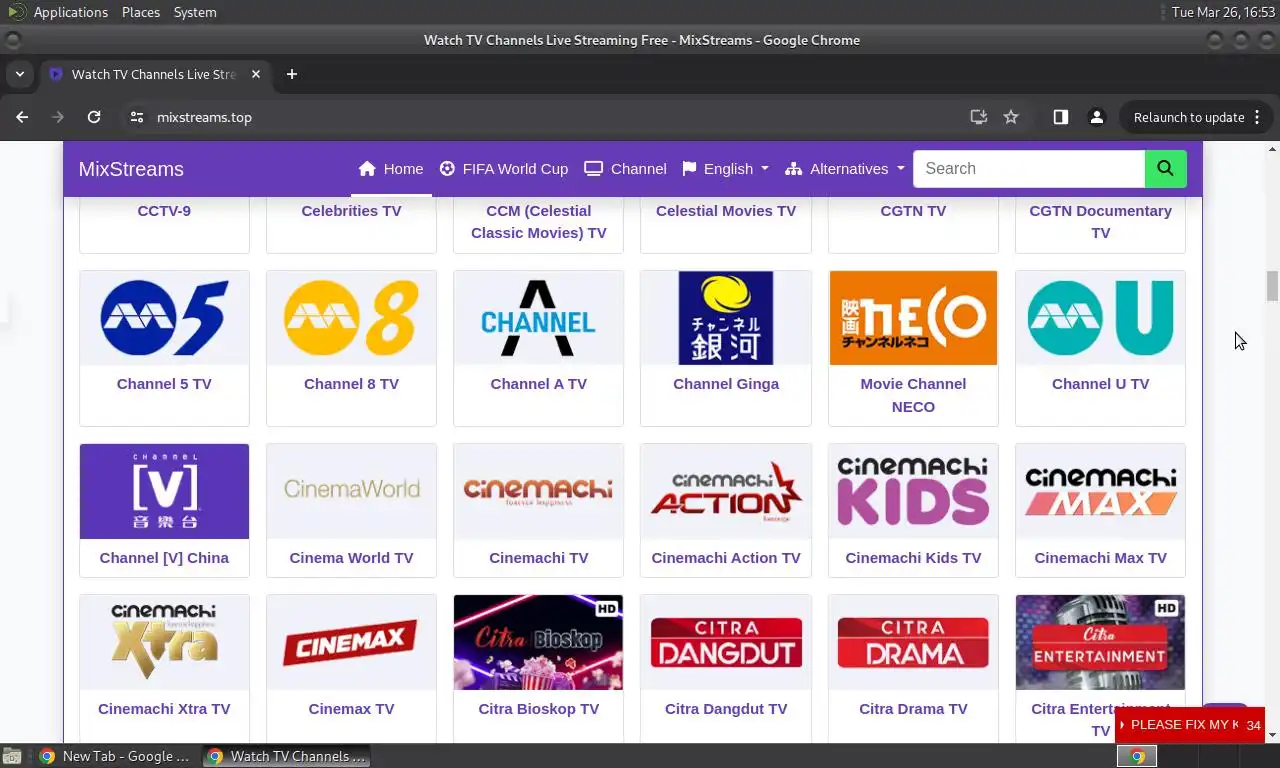The height and width of the screenshot is (768, 1280).
Task: Open the Cinemax logo
Action: pyautogui.click(x=351, y=642)
